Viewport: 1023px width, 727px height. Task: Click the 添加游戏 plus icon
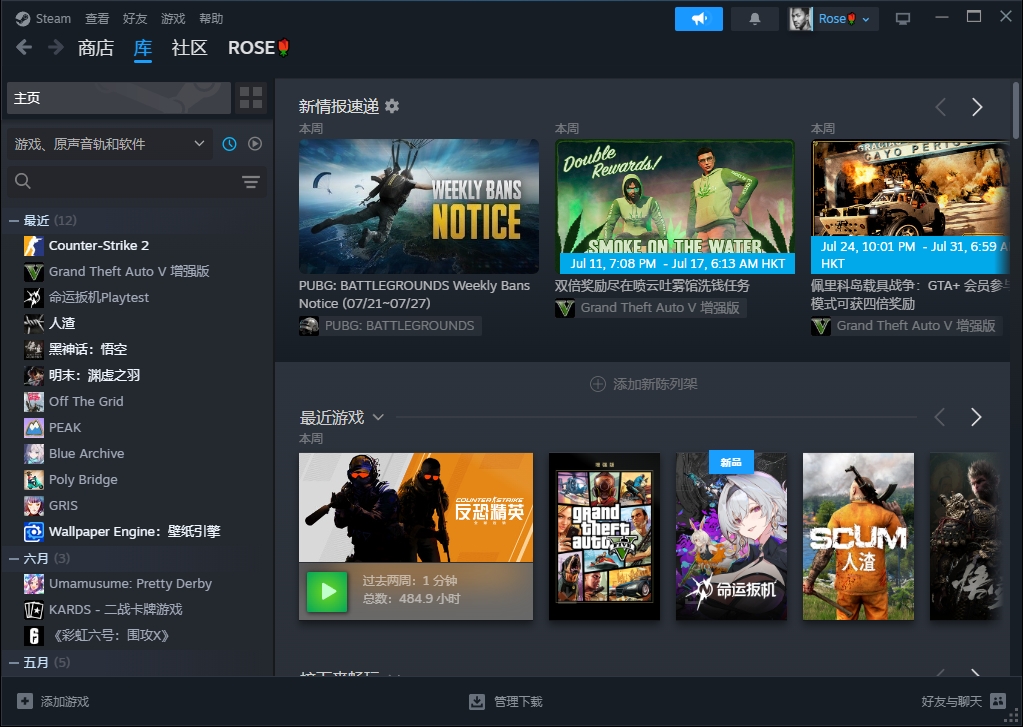25,701
